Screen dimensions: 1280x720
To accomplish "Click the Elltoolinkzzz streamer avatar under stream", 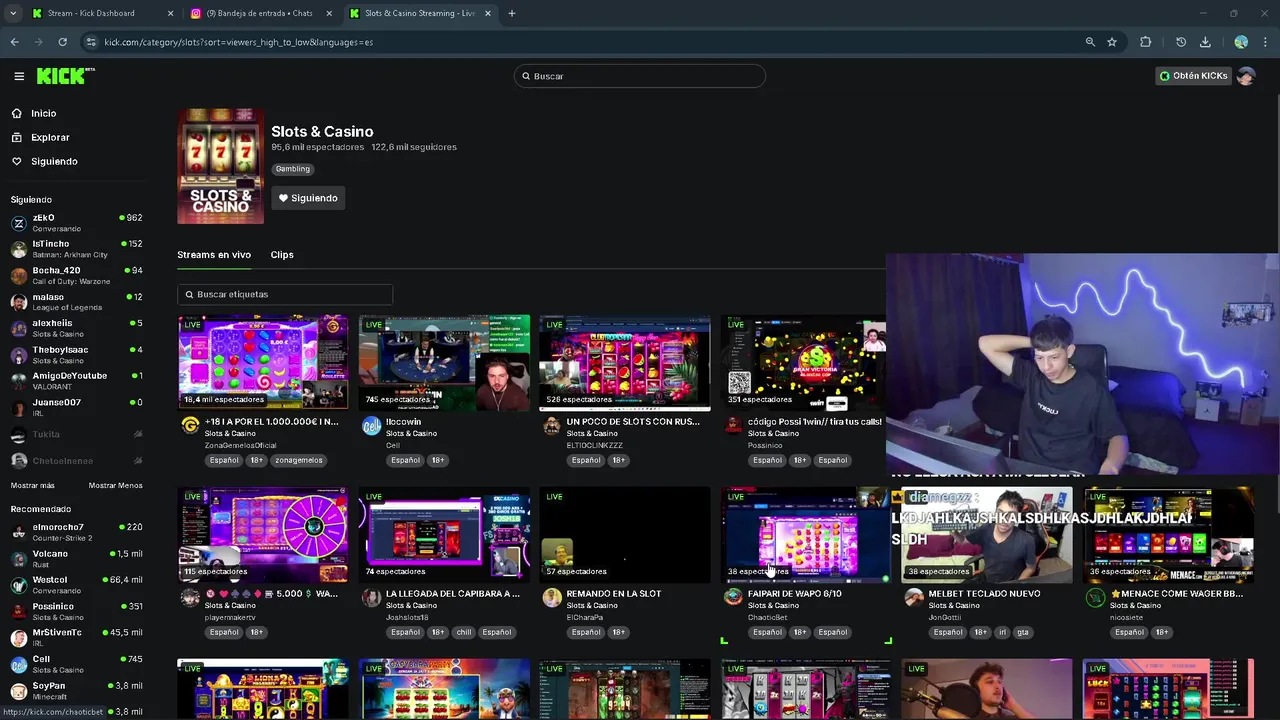I will pos(552,426).
